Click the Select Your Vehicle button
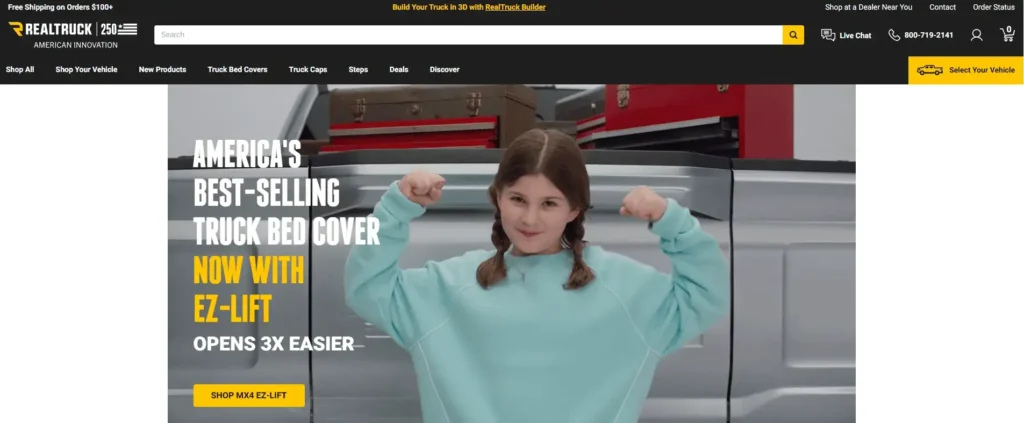The width and height of the screenshot is (1024, 423). pyautogui.click(x=966, y=70)
